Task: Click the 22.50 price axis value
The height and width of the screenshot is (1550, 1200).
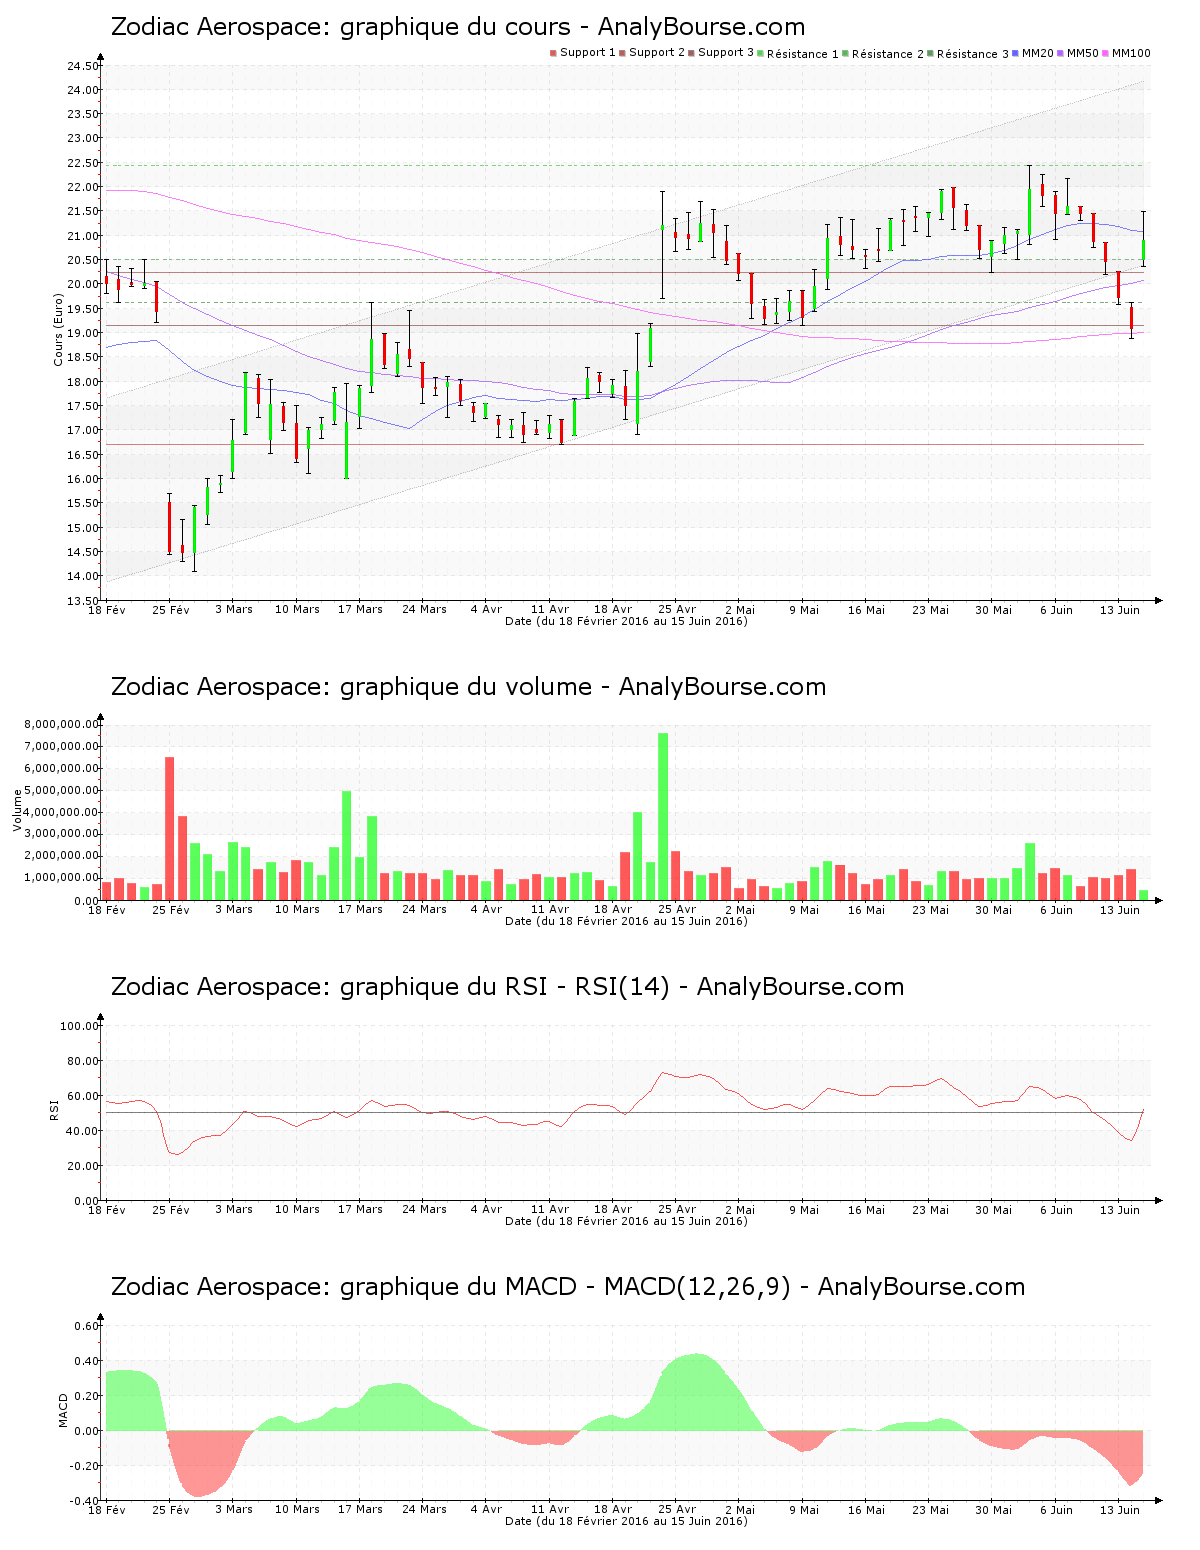Action: tap(83, 163)
